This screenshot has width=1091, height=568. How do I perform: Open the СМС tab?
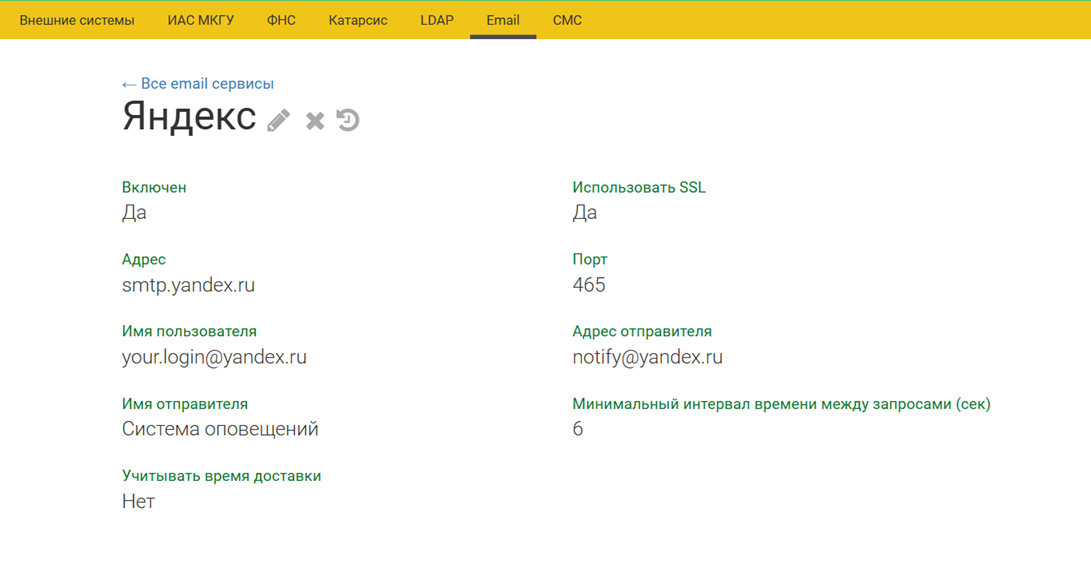(x=567, y=20)
